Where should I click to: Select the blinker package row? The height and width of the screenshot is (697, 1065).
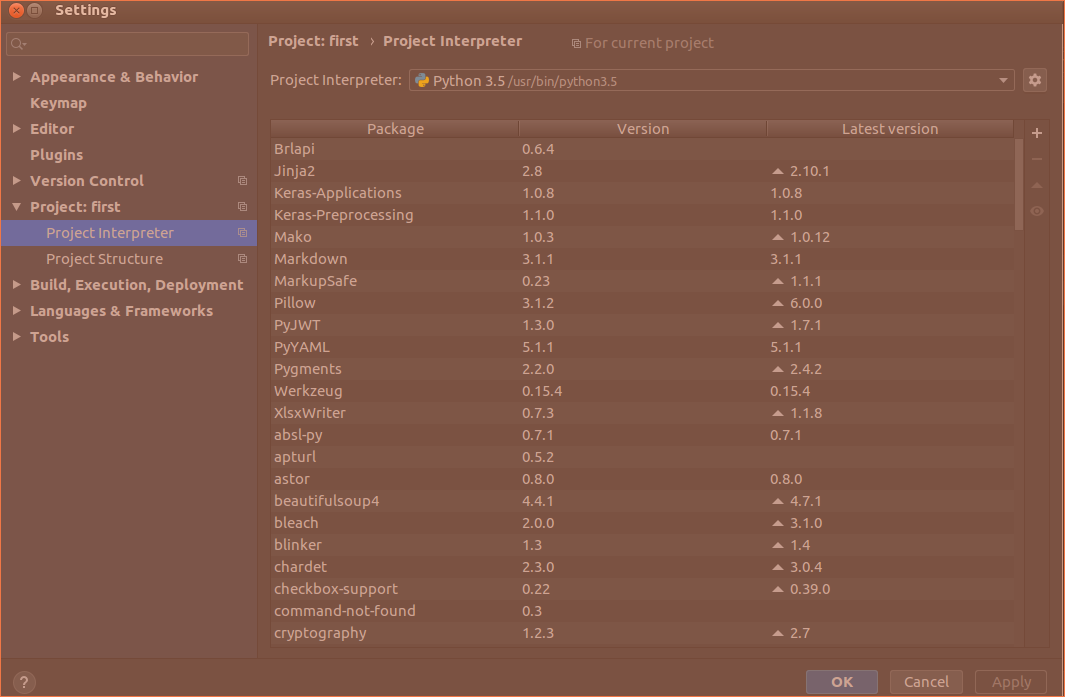point(643,545)
